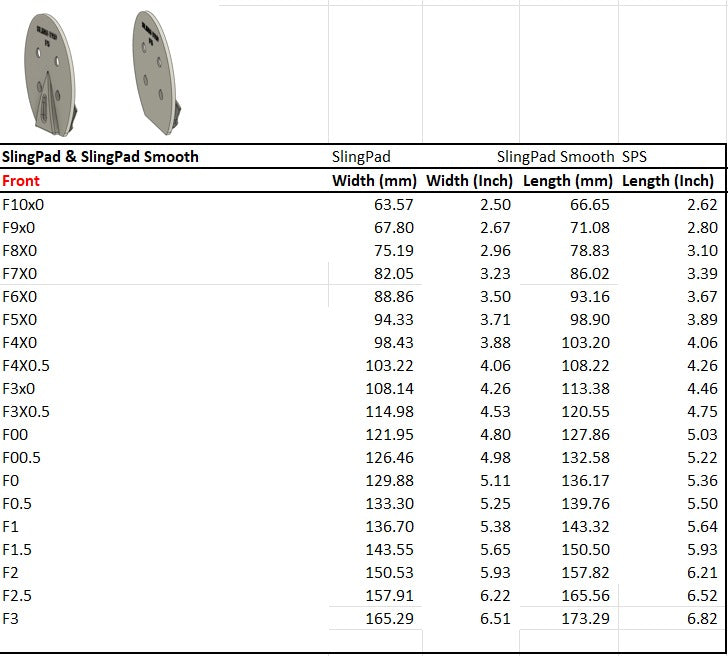Click the 93.16 length cell
Image resolution: width=728 pixels, height=656 pixels.
coord(590,297)
